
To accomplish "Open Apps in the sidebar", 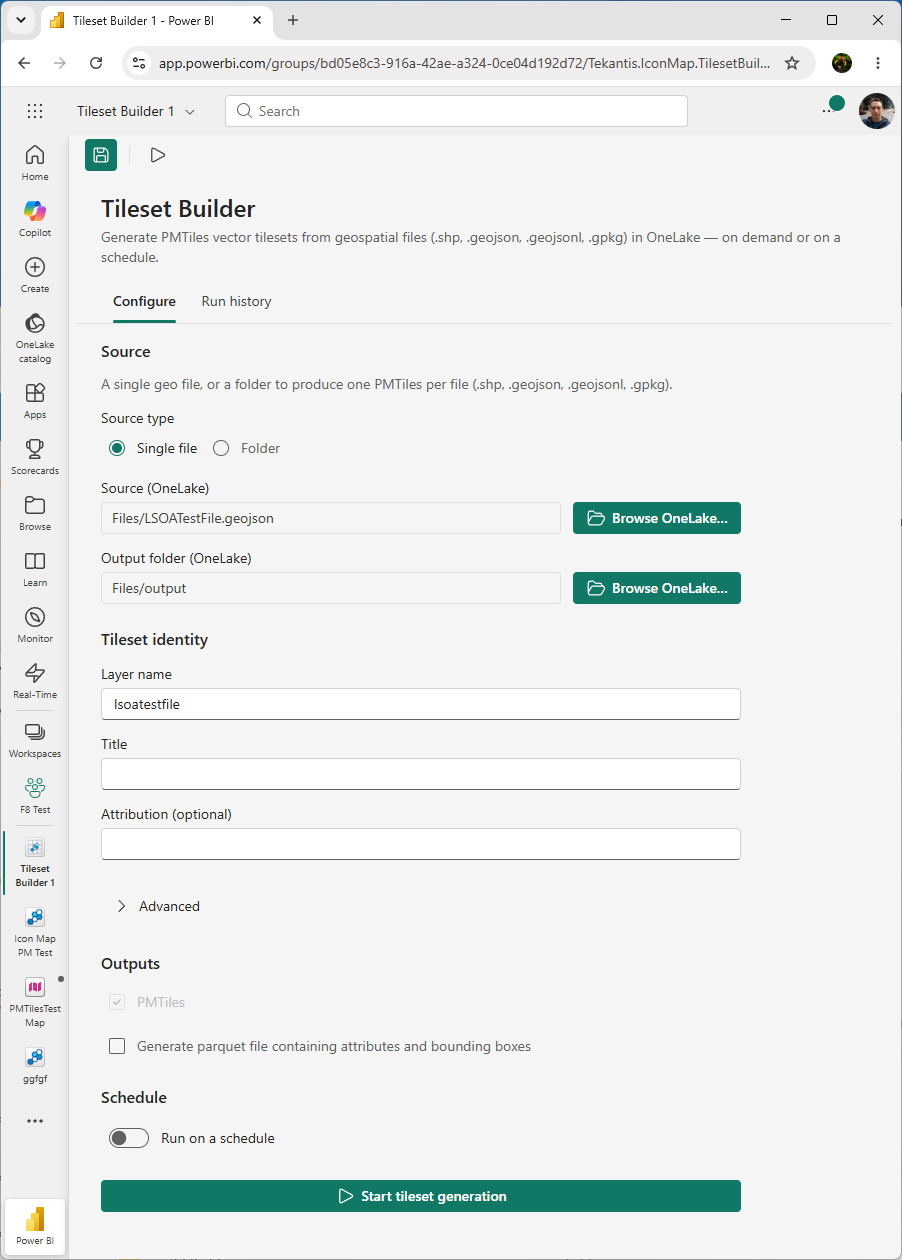I will (35, 400).
